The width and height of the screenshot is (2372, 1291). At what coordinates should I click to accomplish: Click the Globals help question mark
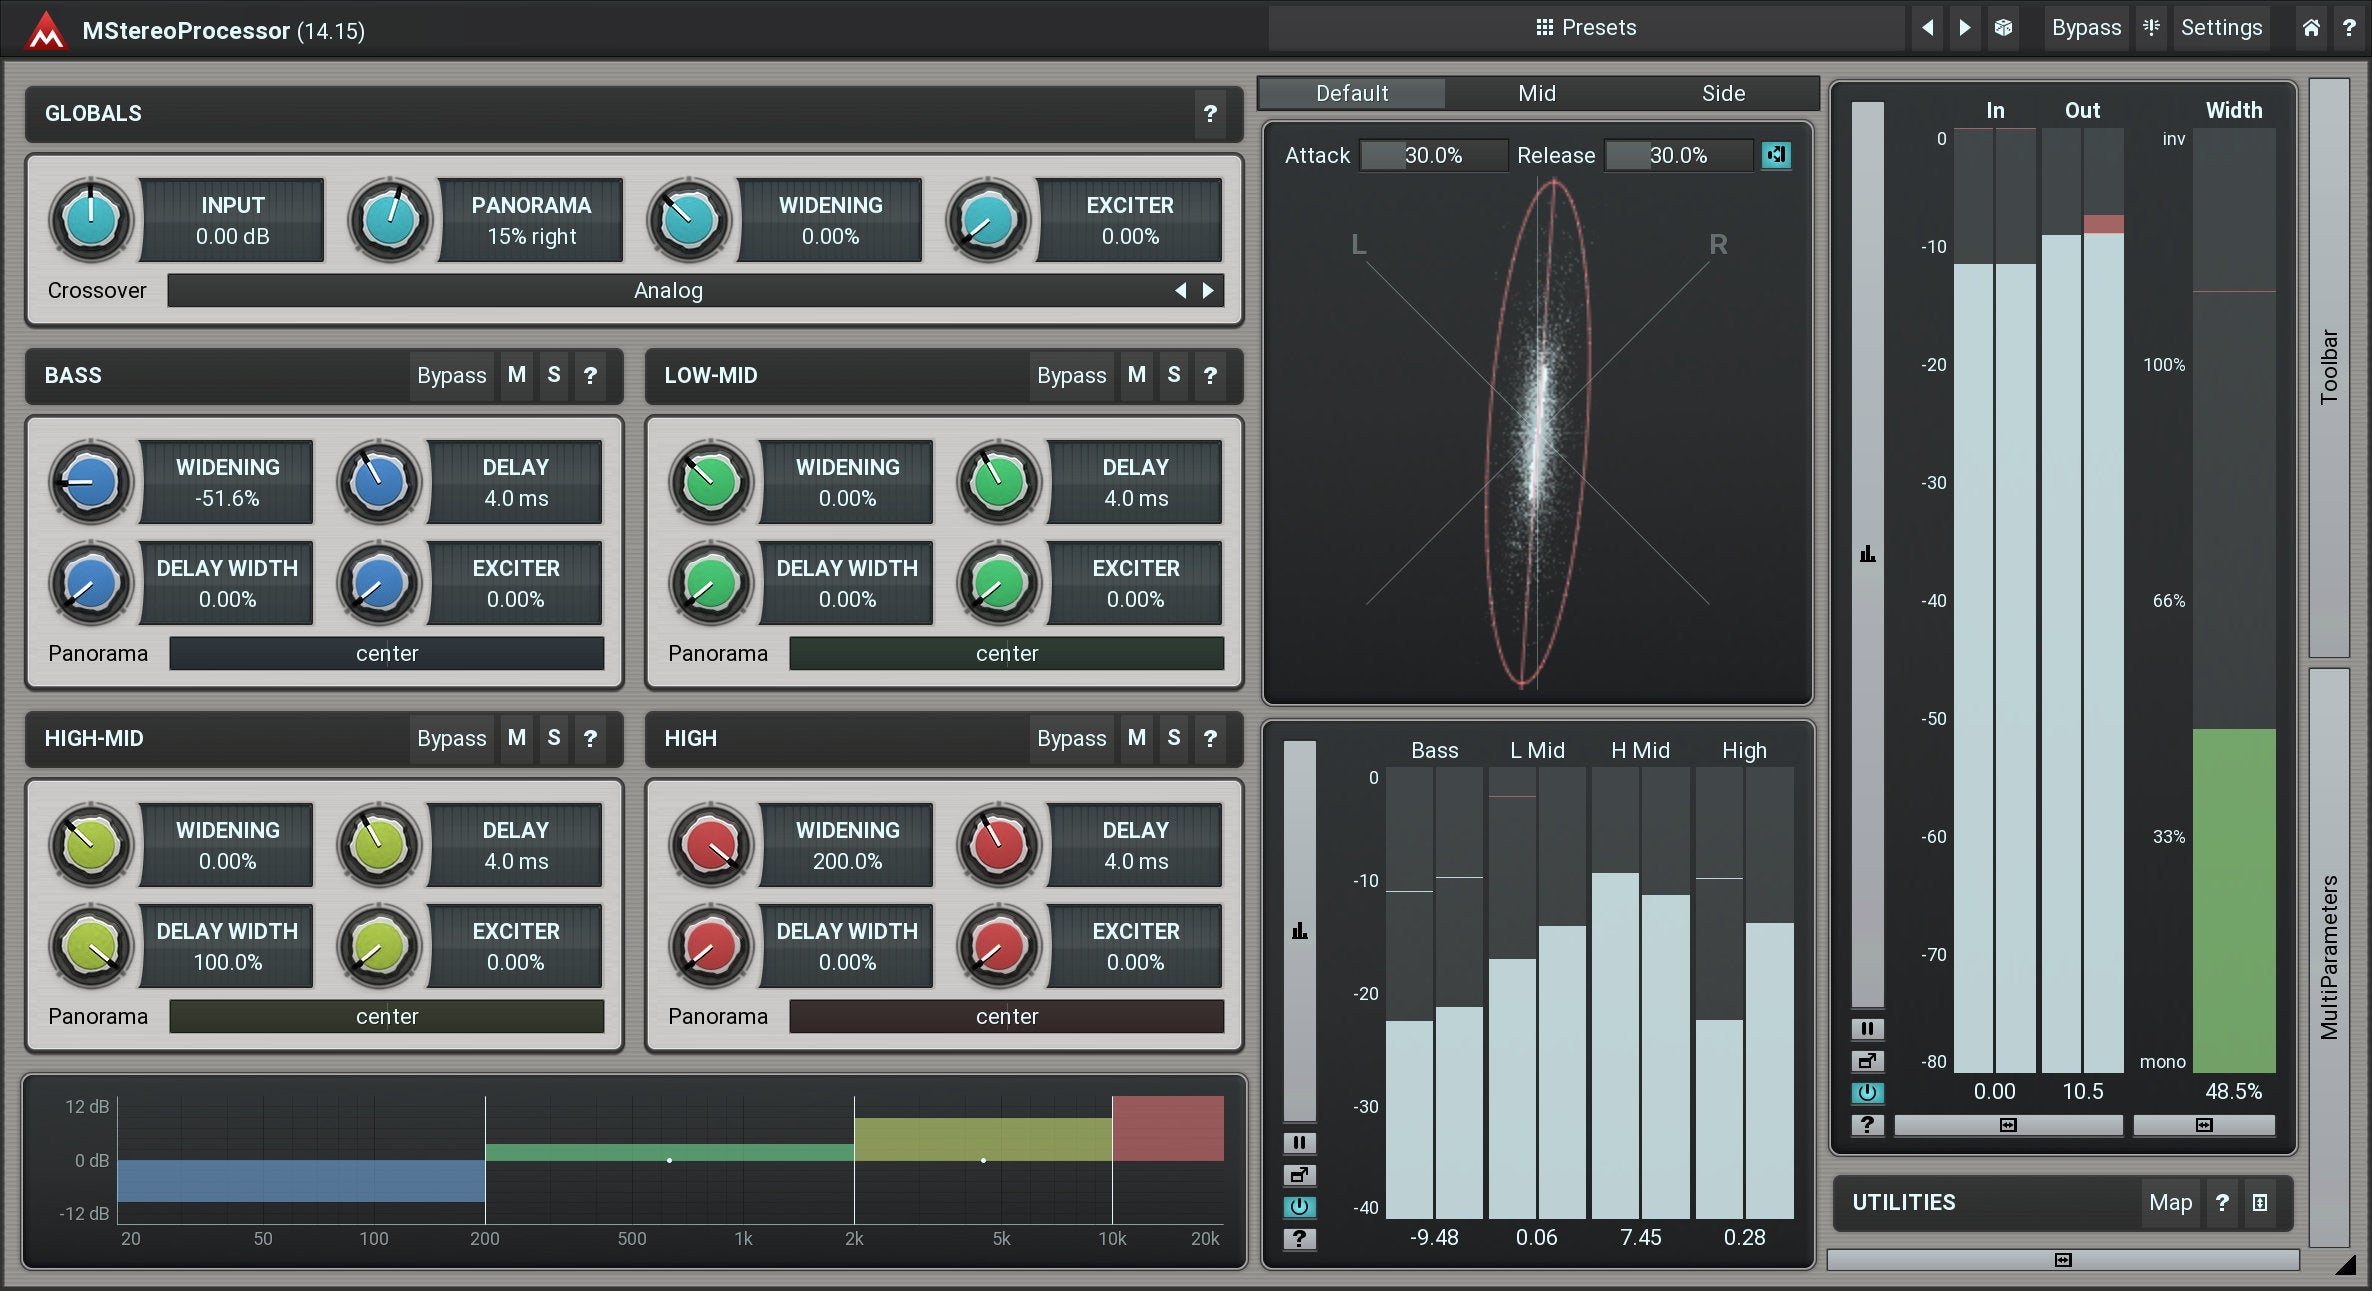(1210, 114)
